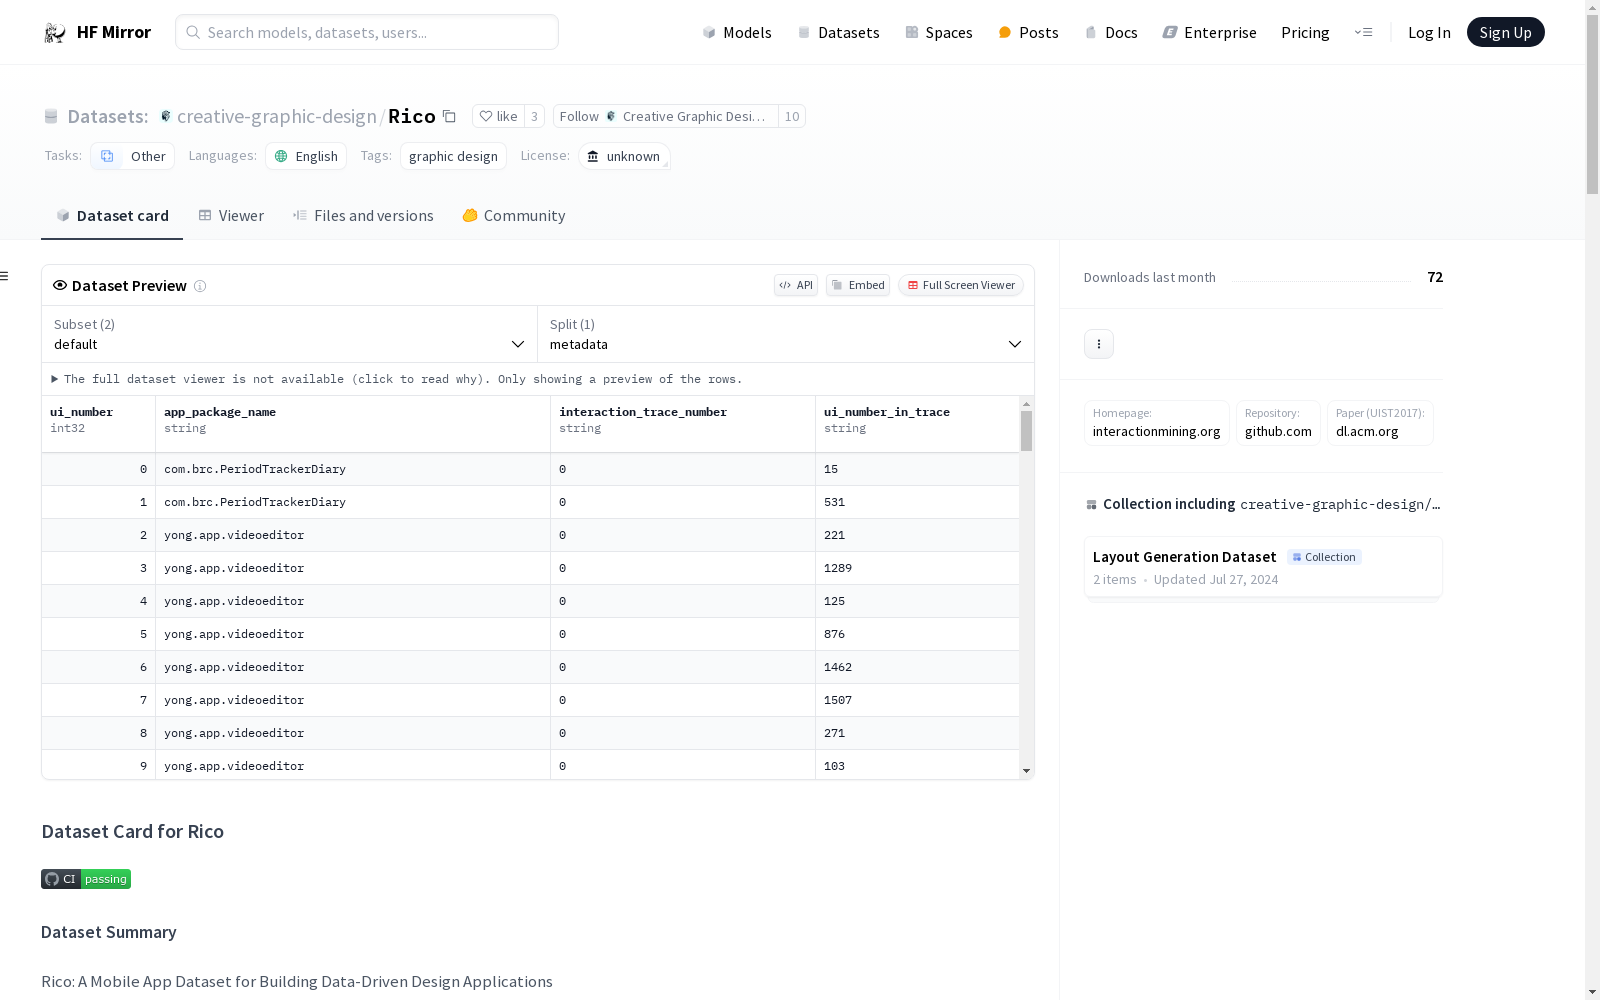The width and height of the screenshot is (1600, 1000).
Task: Click the CI passing badge
Action: (x=86, y=879)
